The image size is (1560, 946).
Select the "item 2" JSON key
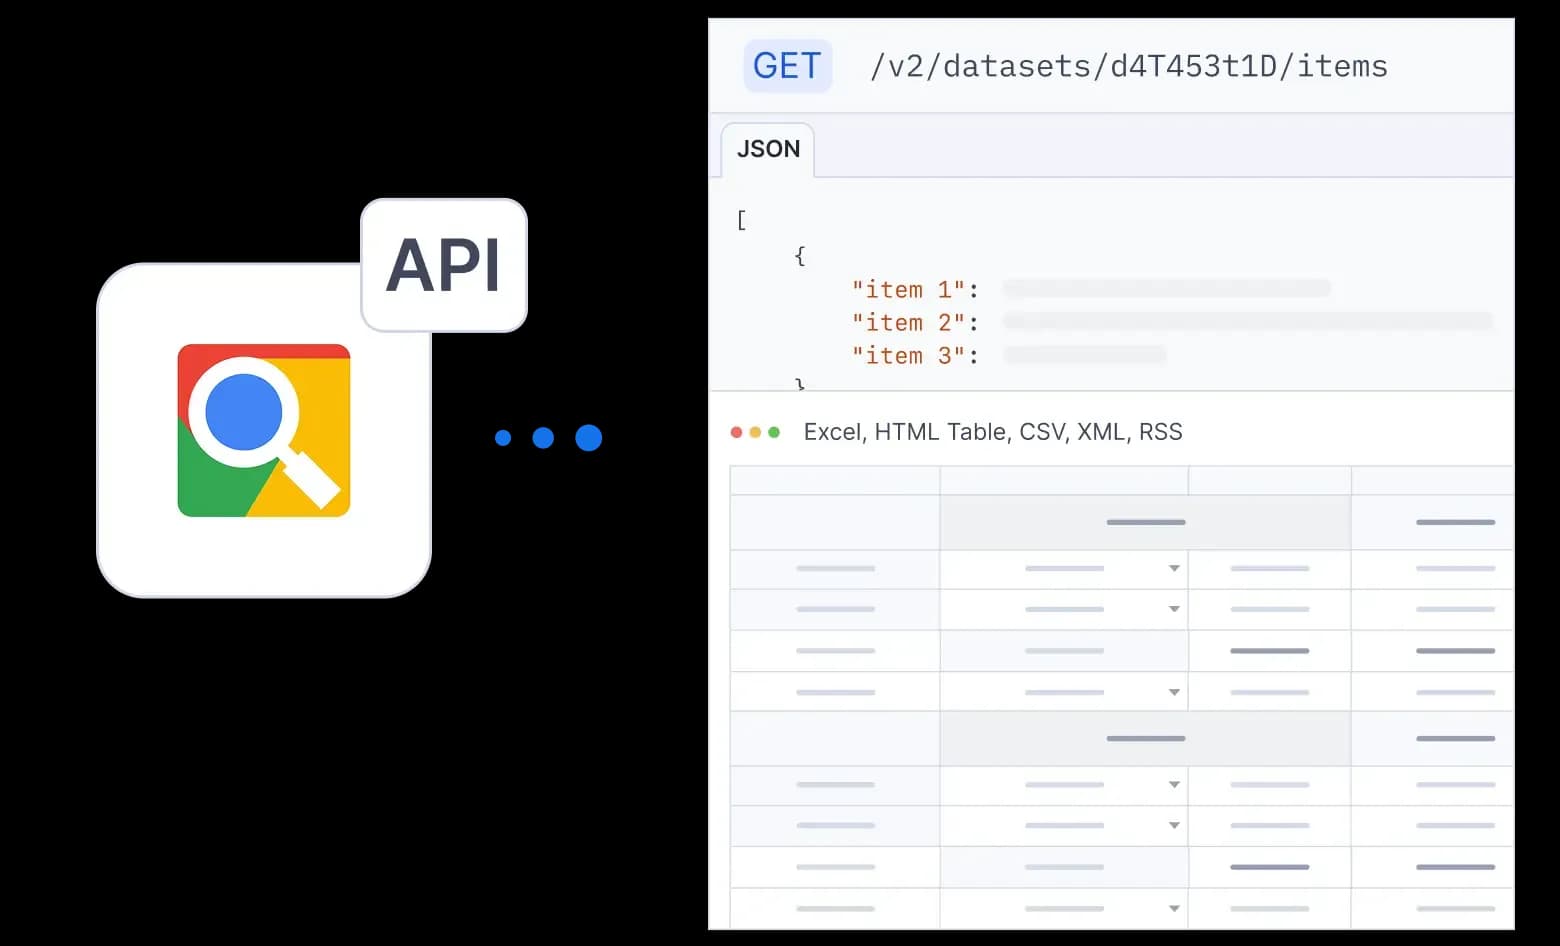pyautogui.click(x=908, y=323)
